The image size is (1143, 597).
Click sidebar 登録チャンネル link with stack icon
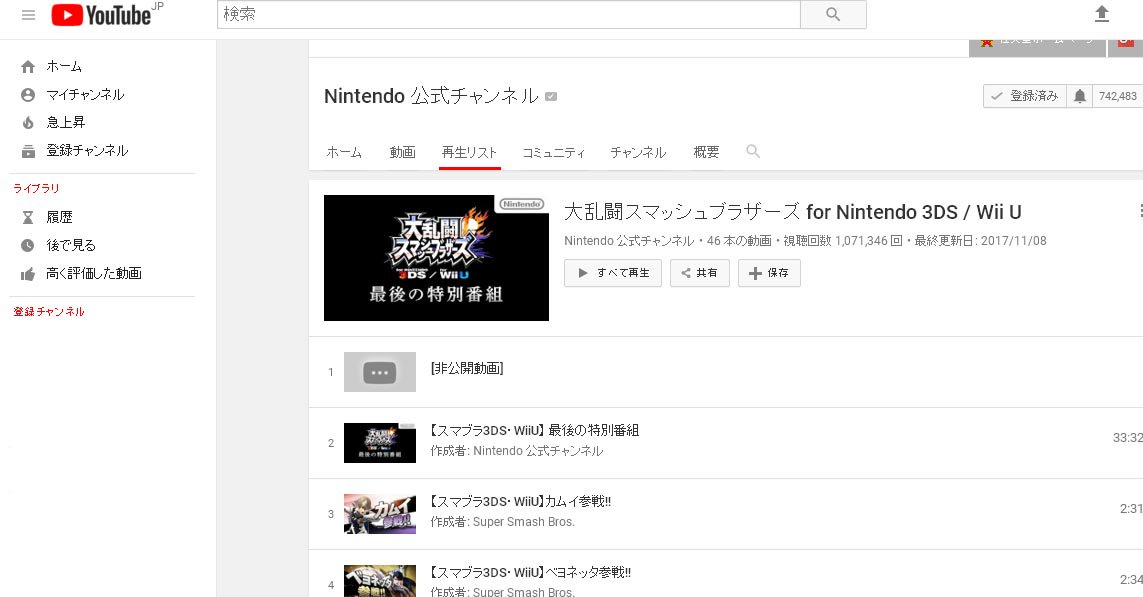click(x=87, y=151)
